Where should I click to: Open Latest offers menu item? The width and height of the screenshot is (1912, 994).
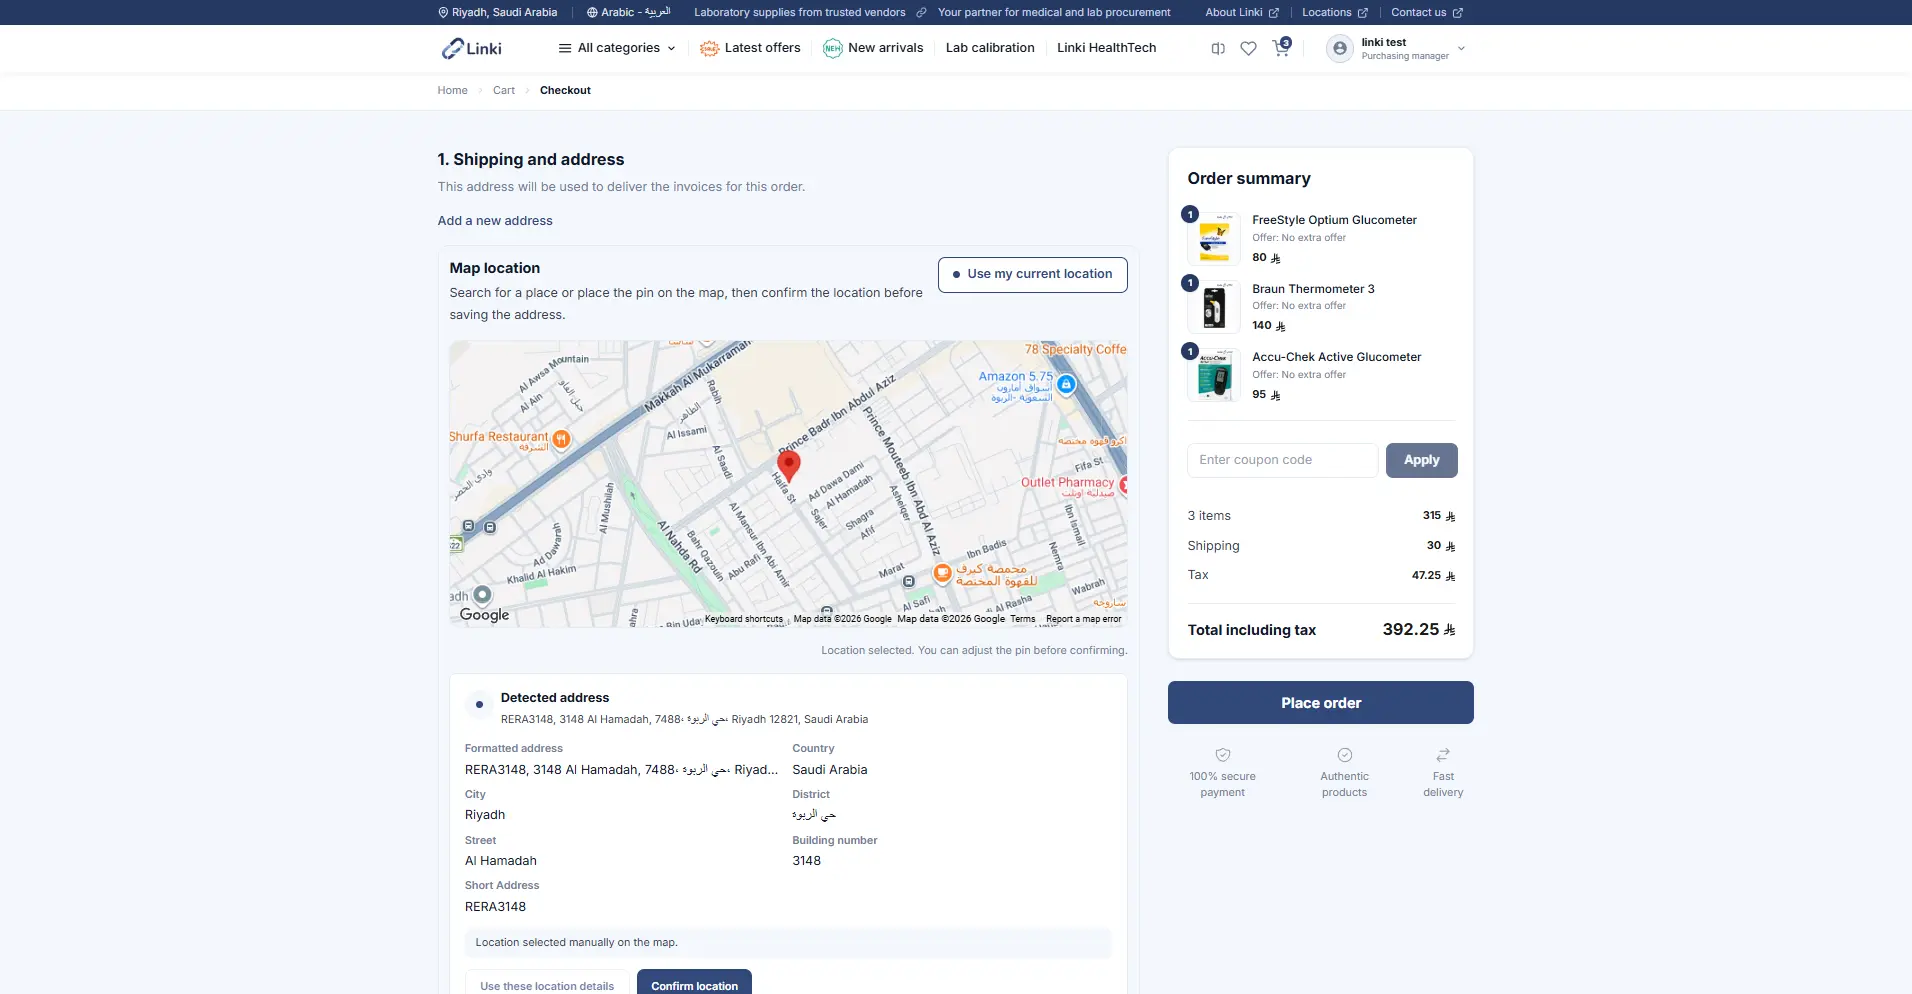(750, 48)
